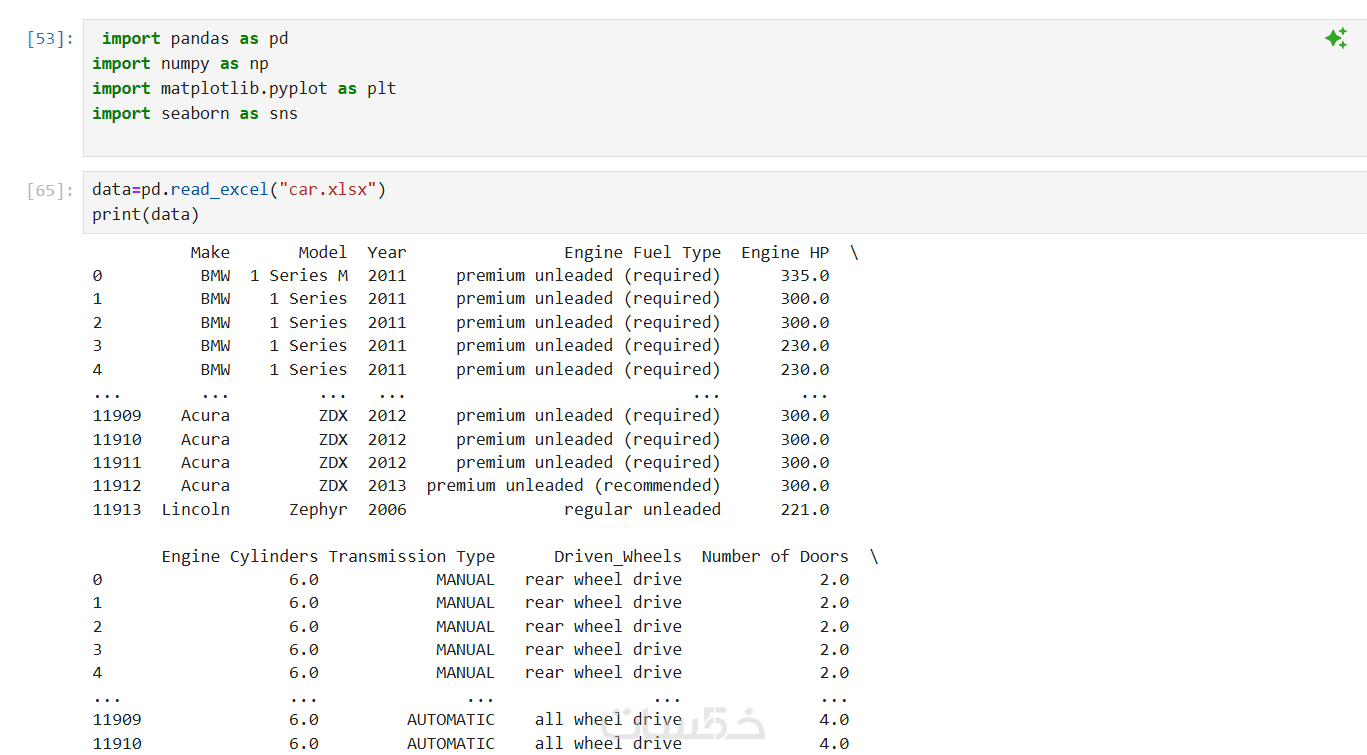Click the Transmission Type column header

pyautogui.click(x=412, y=557)
